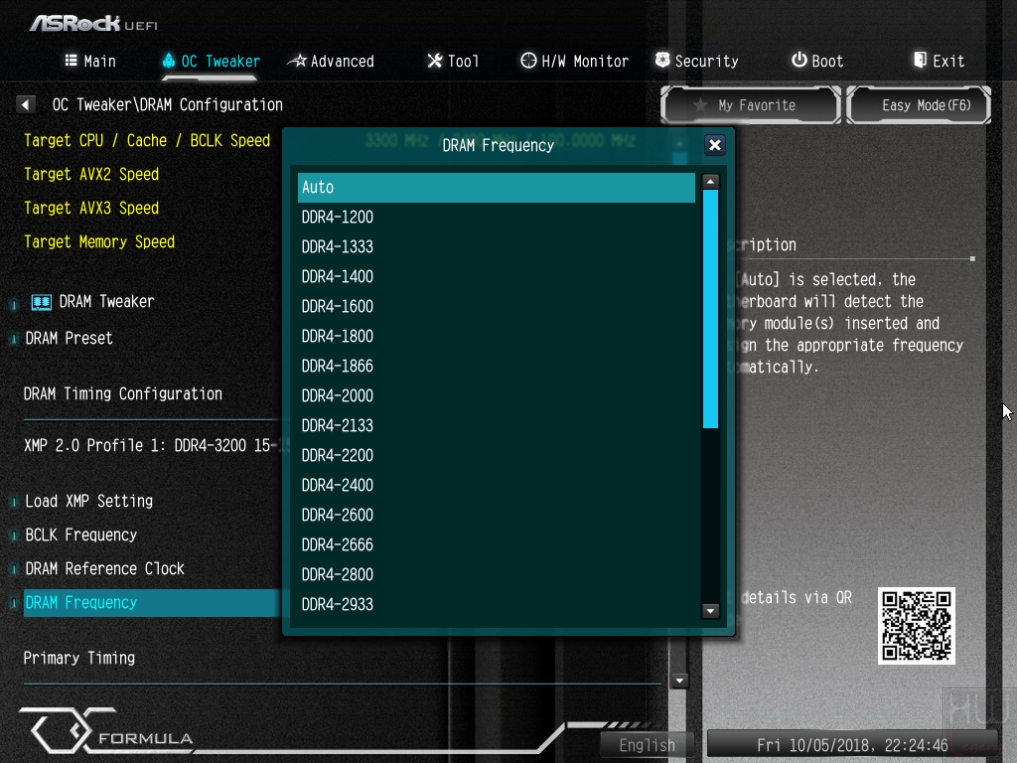This screenshot has width=1017, height=763.
Task: Select DDR4-2800 frequency
Action: coord(496,575)
